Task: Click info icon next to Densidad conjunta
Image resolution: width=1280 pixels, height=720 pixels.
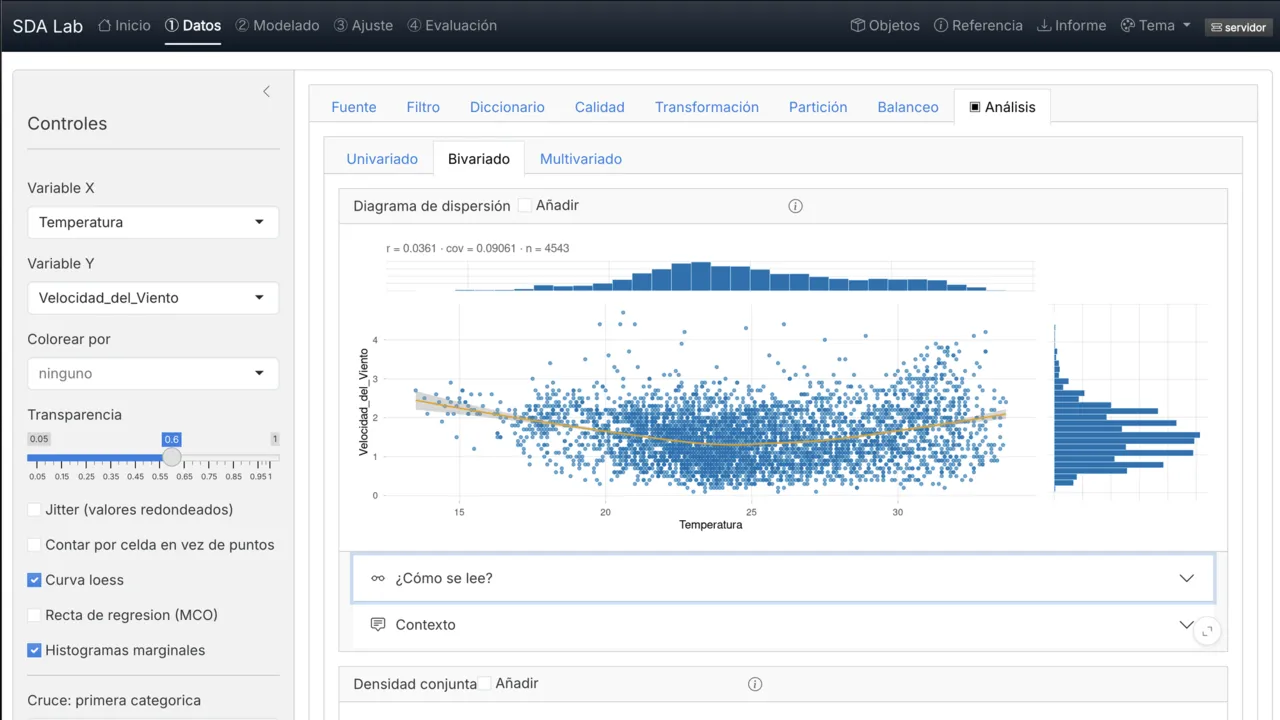Action: (x=755, y=684)
